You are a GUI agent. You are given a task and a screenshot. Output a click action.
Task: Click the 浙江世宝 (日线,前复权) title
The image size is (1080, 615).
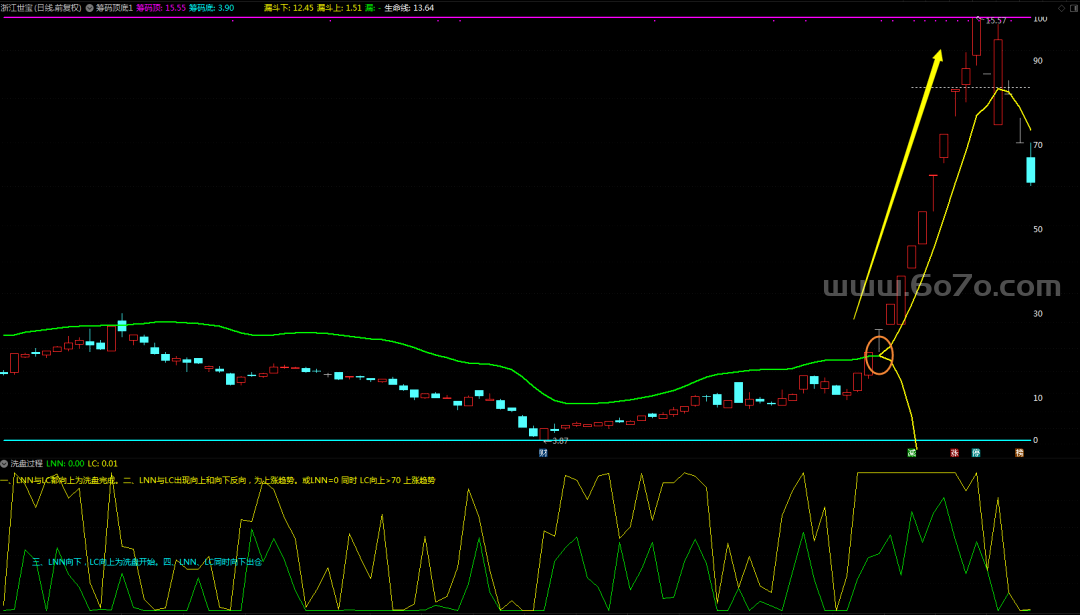click(x=41, y=7)
